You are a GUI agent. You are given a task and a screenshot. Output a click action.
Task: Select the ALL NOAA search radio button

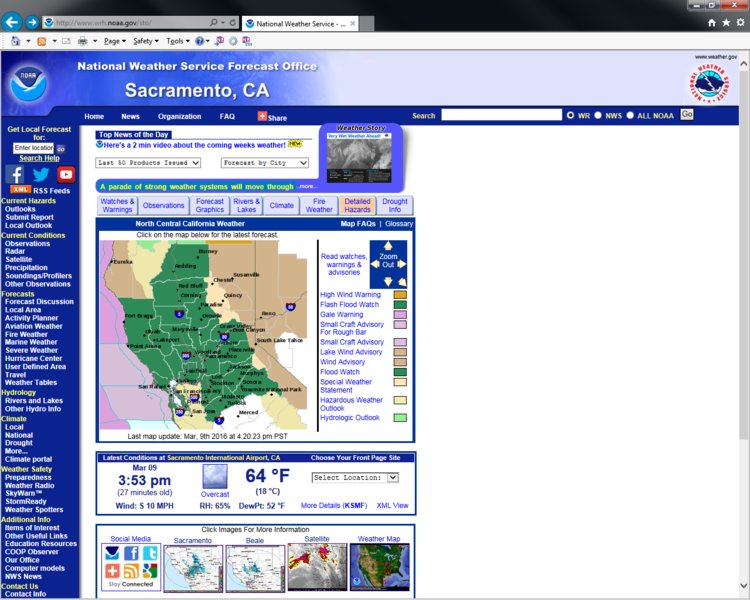coord(630,115)
